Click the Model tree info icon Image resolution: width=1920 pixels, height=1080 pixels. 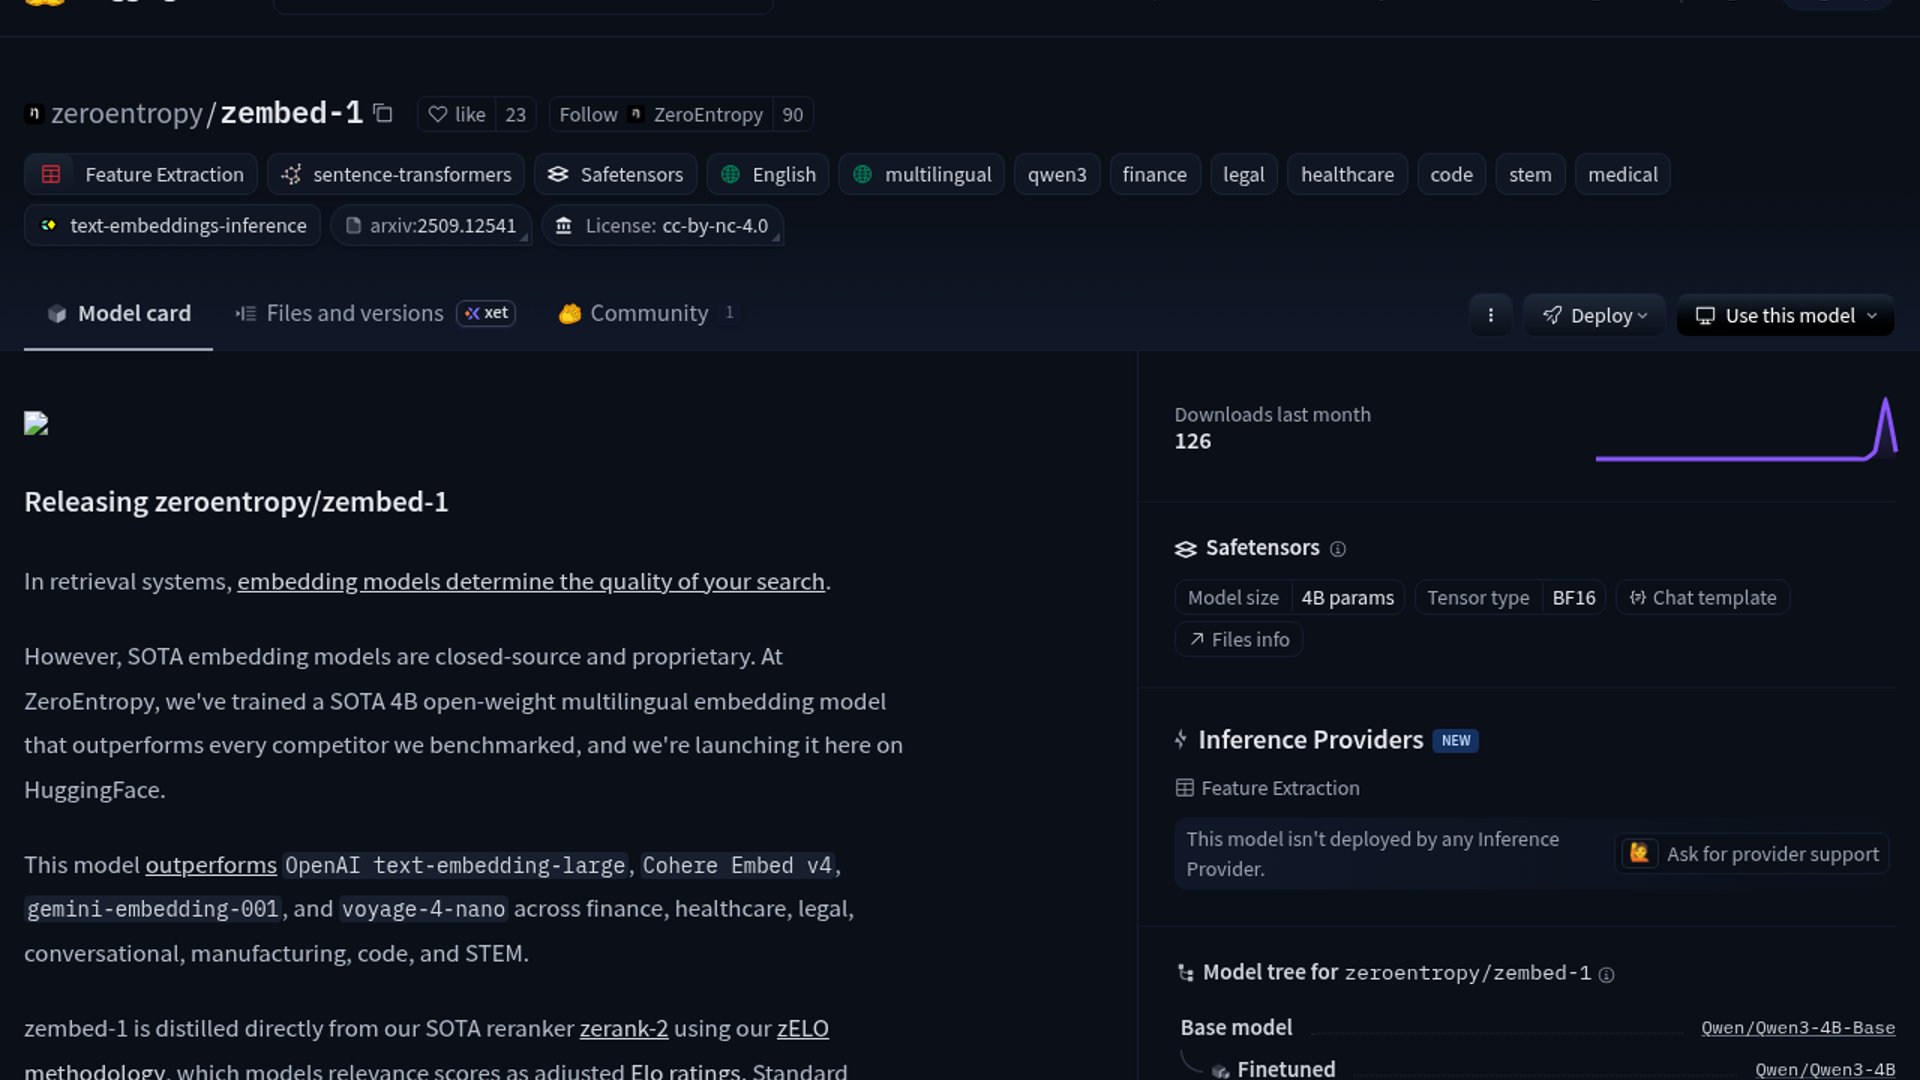point(1606,975)
